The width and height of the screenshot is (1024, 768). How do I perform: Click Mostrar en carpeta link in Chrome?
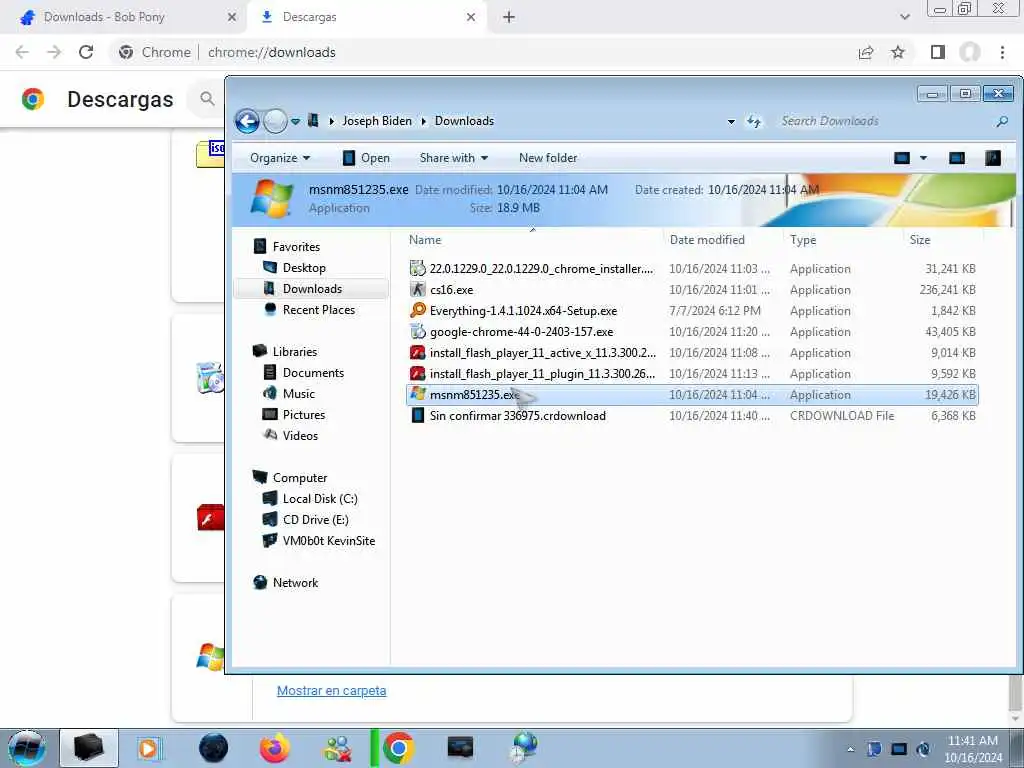tap(331, 690)
